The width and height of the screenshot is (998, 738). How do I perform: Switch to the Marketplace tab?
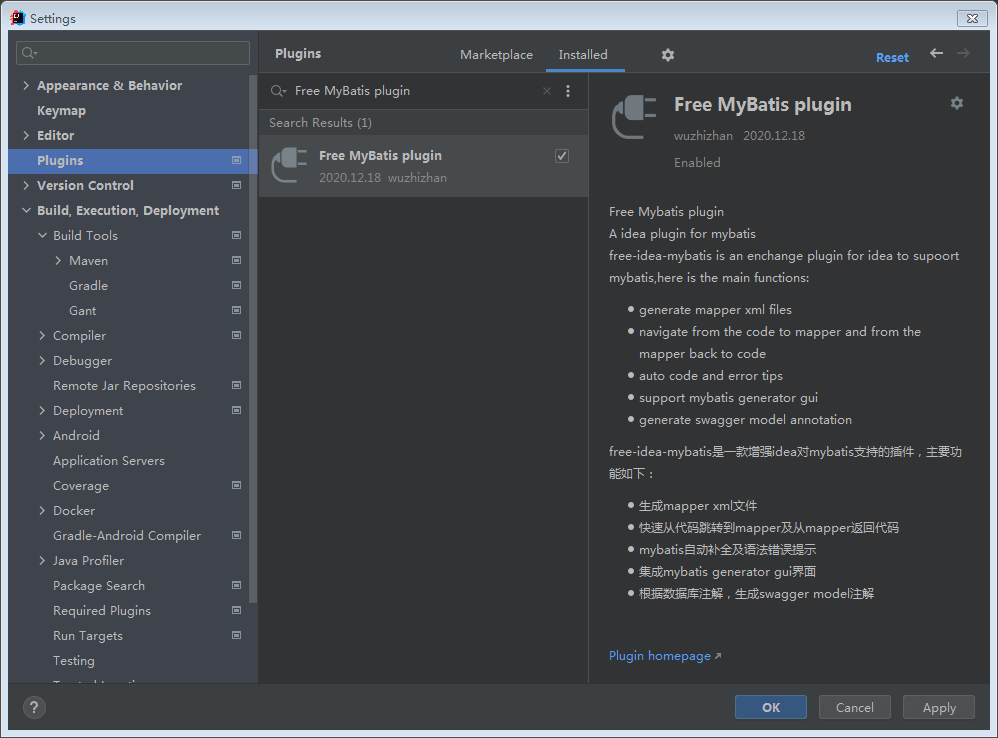[x=496, y=55]
